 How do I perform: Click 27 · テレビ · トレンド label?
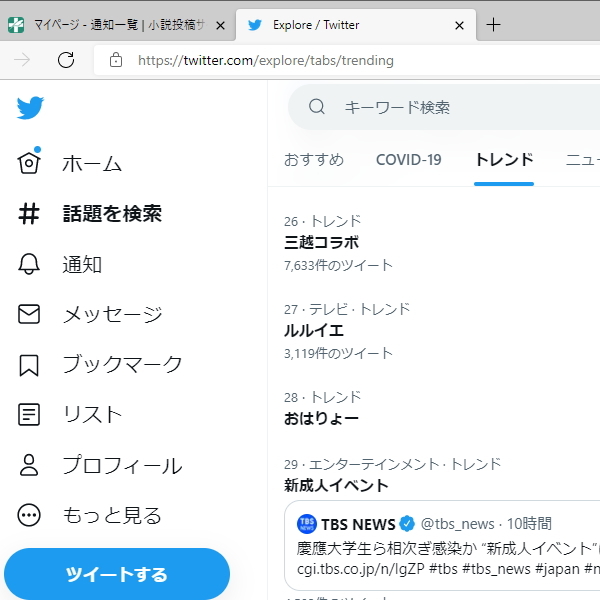coord(347,309)
